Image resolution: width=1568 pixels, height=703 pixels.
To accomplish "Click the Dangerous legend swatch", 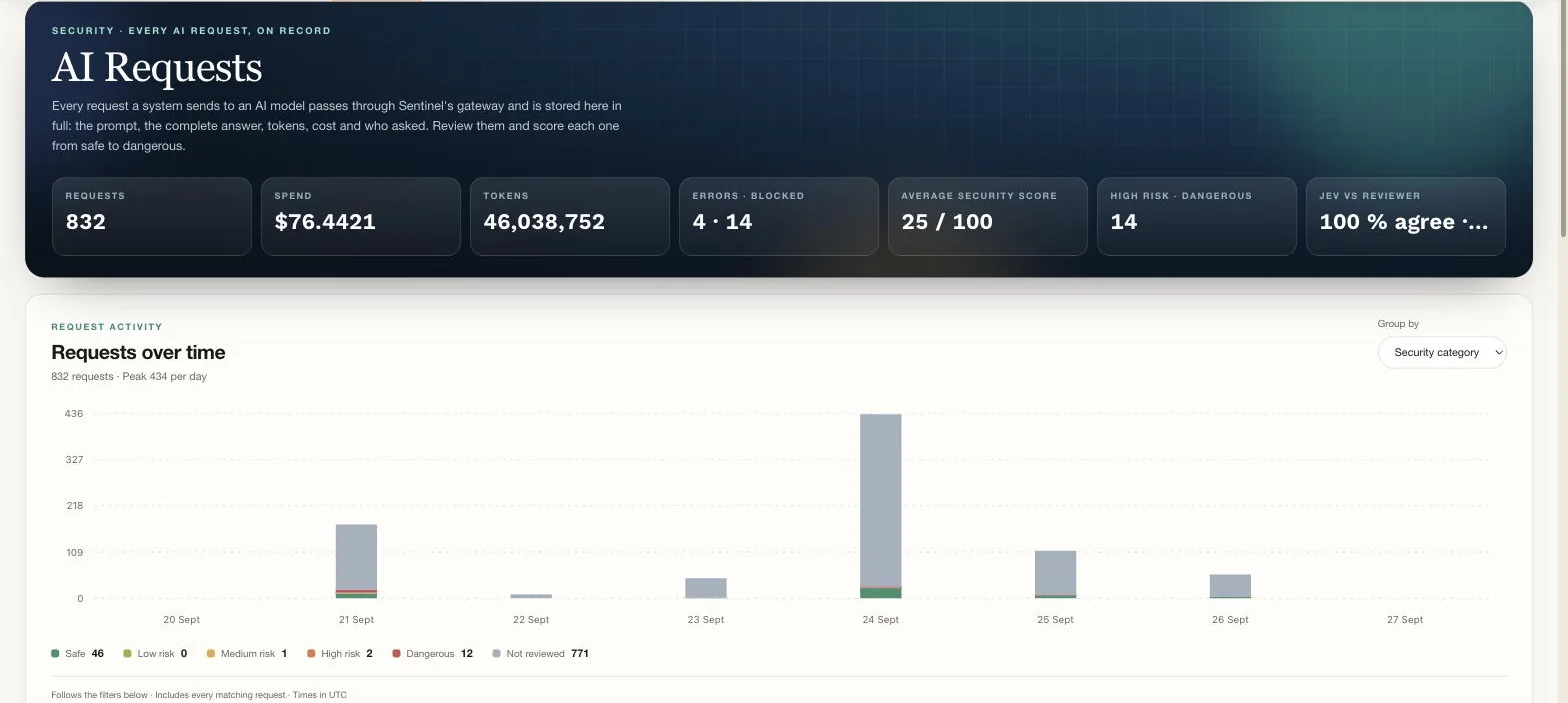I will click(397, 654).
